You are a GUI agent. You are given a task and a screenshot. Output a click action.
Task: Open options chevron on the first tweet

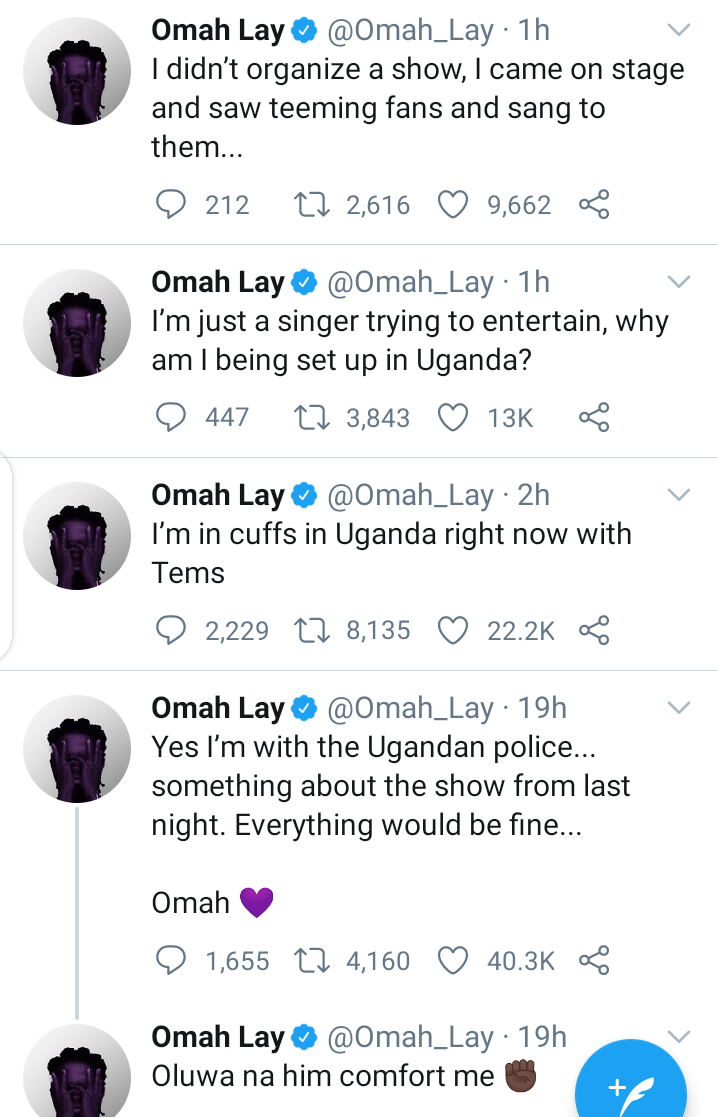(x=679, y=31)
